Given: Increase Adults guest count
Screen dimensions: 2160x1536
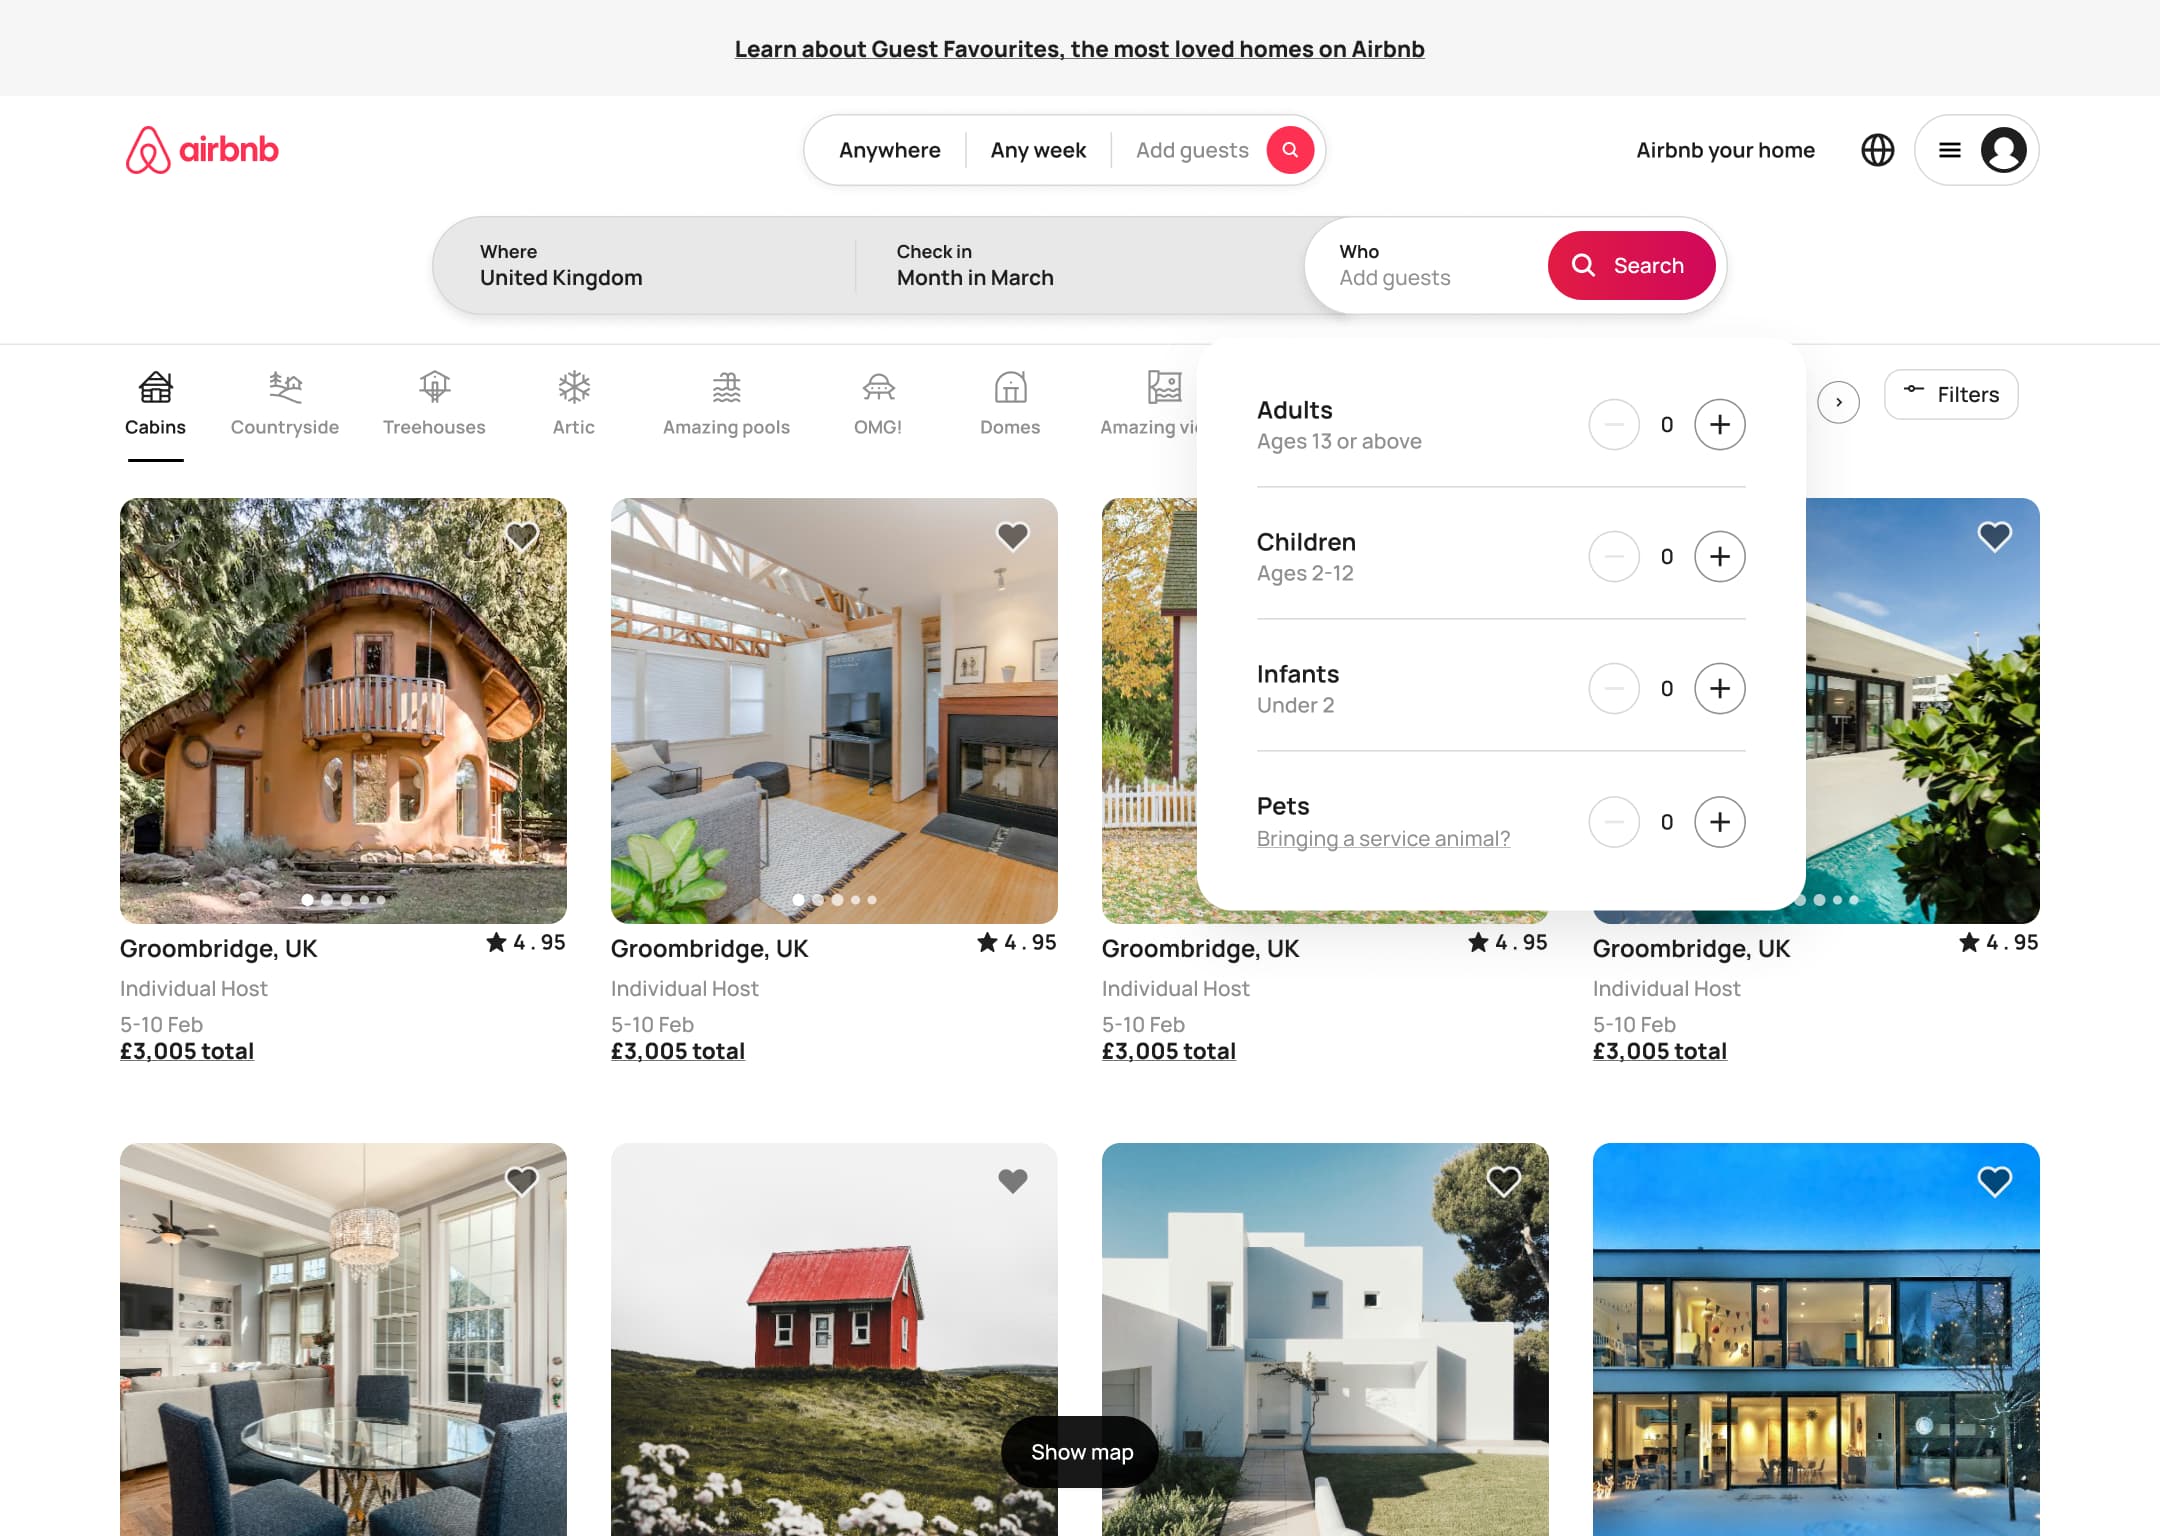Looking at the screenshot, I should pos(1719,424).
